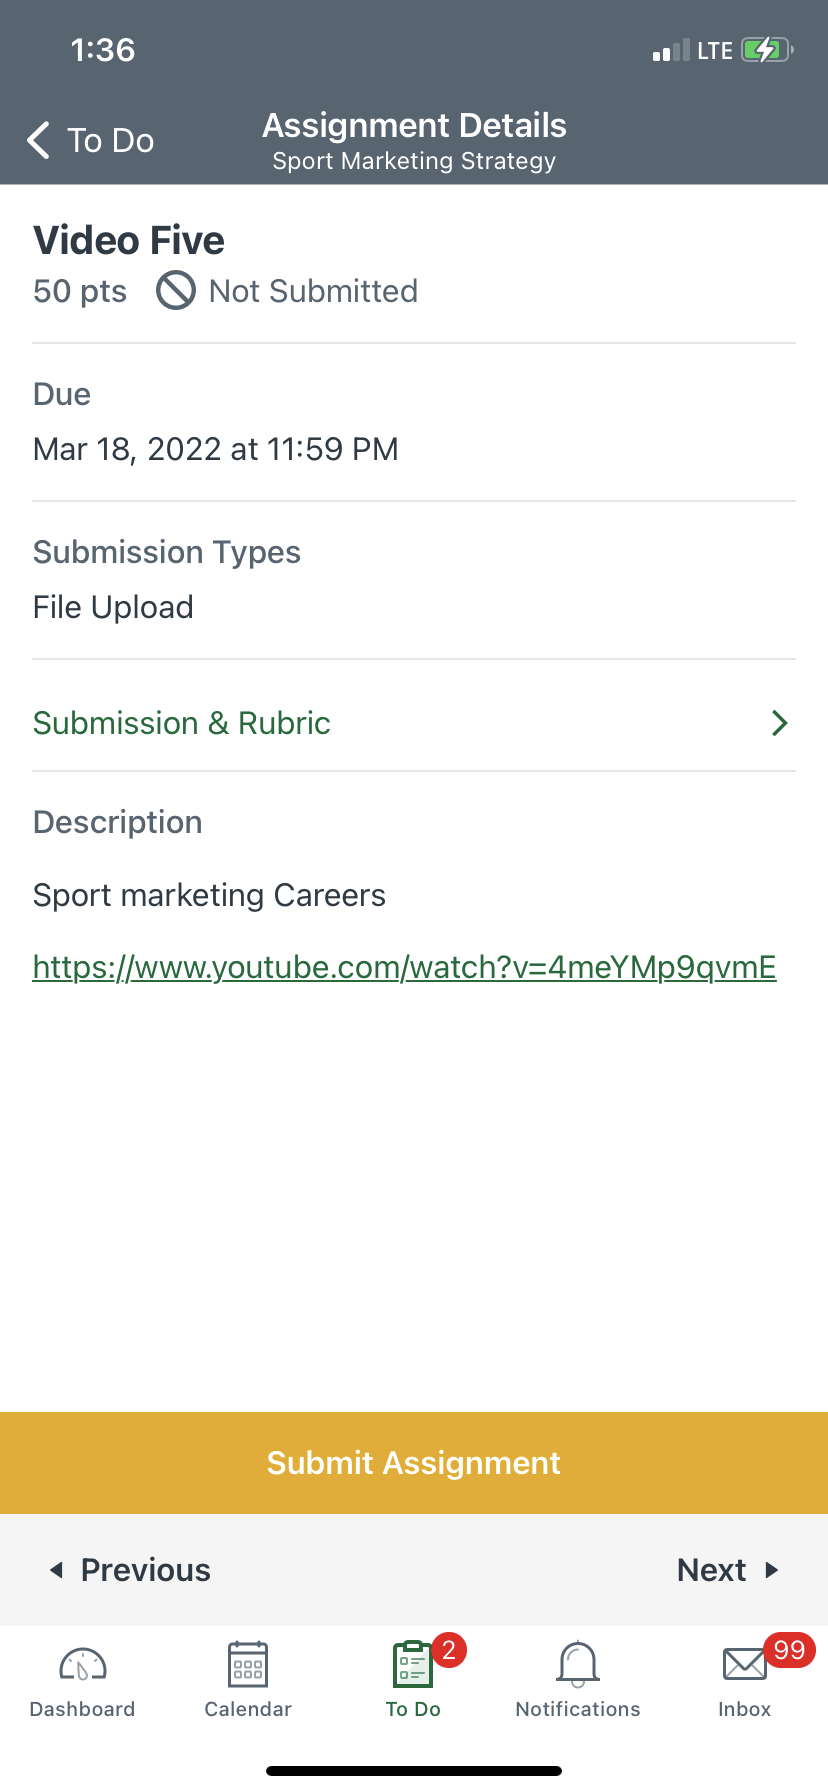Viewport: 828px width, 1792px height.
Task: Tap the Inbox unread badge 99
Action: pos(789,1650)
